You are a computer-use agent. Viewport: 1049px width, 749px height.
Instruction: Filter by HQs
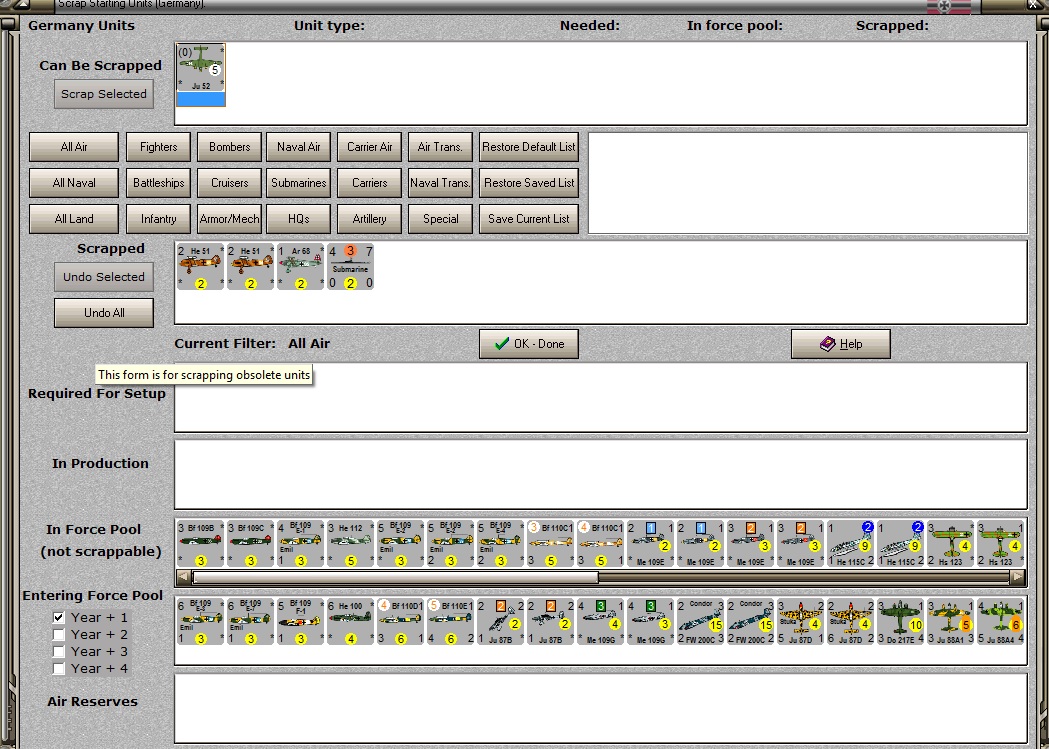tap(298, 219)
